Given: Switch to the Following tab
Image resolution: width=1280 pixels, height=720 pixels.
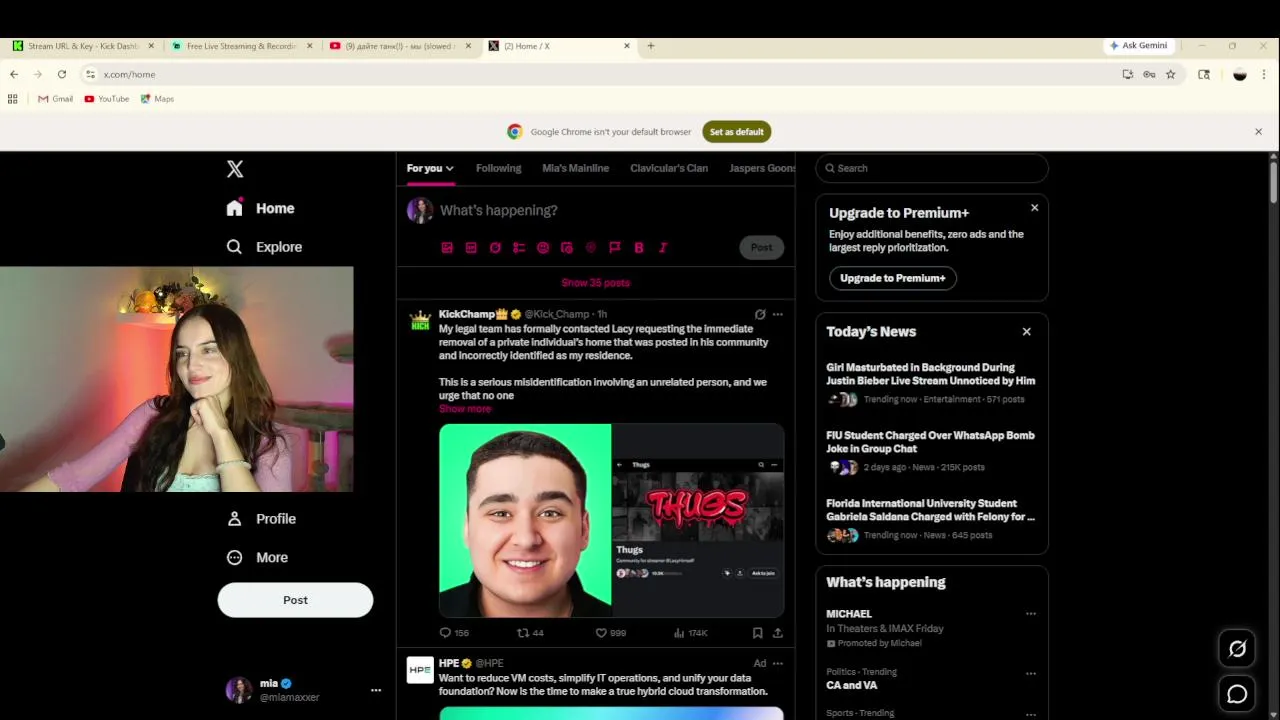Looking at the screenshot, I should [498, 168].
